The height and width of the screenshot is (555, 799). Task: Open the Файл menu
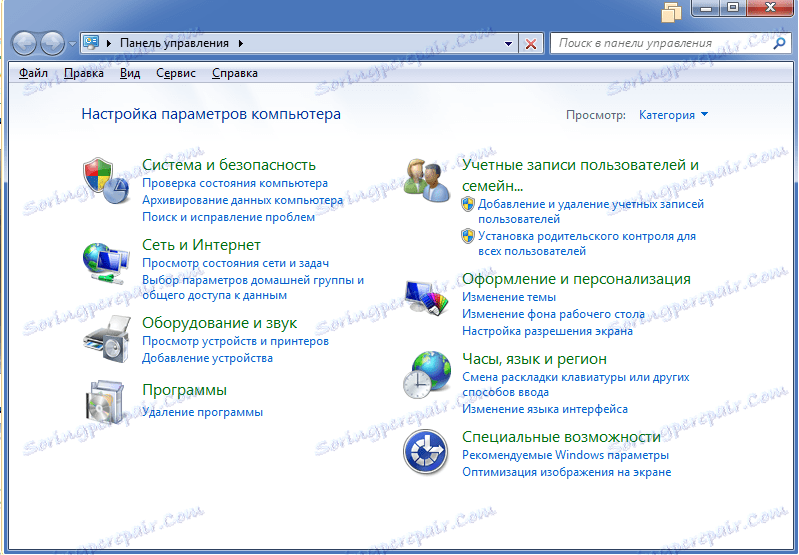pos(33,73)
